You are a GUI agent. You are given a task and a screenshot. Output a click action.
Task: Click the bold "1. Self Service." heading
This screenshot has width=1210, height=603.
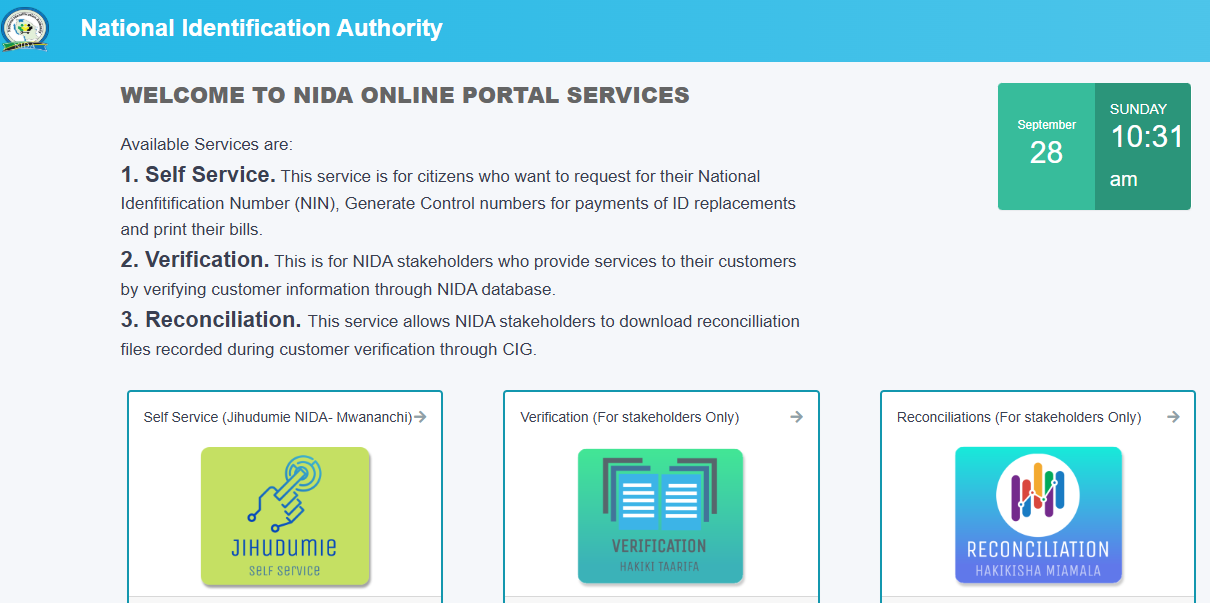coord(198,175)
